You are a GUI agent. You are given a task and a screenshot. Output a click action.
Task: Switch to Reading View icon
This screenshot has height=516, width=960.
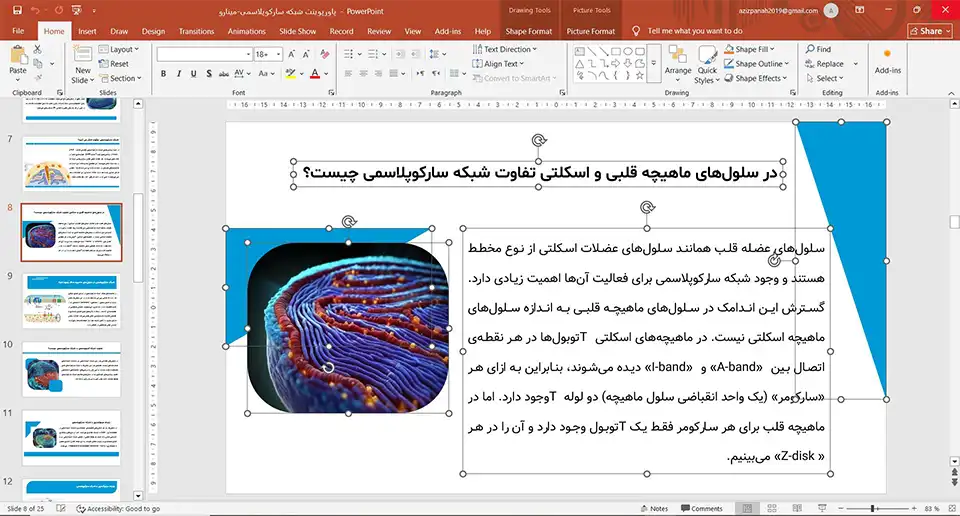(x=797, y=508)
